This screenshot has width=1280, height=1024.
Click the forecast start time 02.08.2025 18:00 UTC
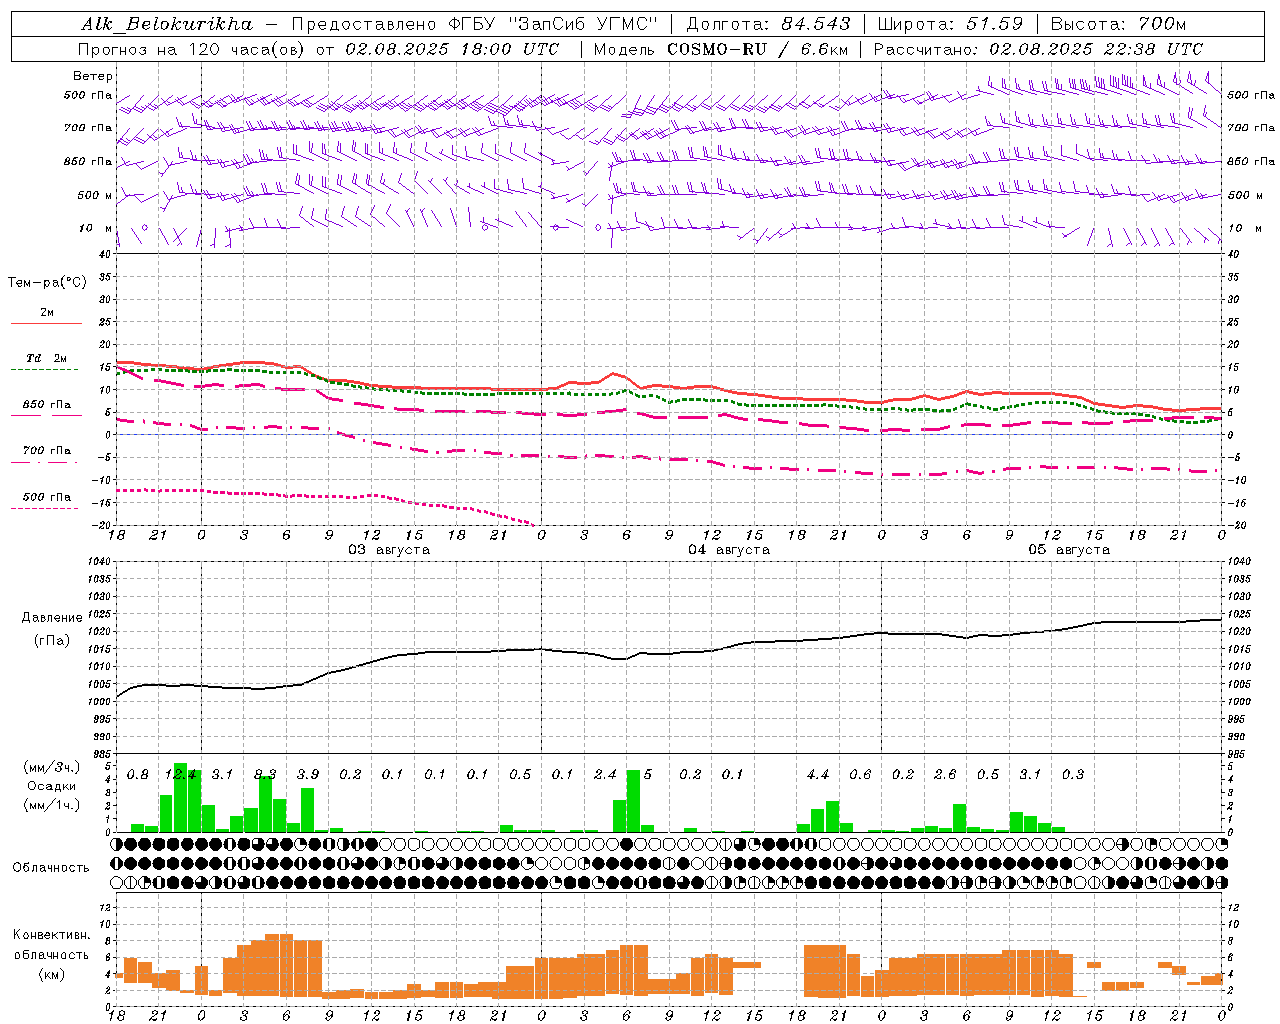[452, 49]
